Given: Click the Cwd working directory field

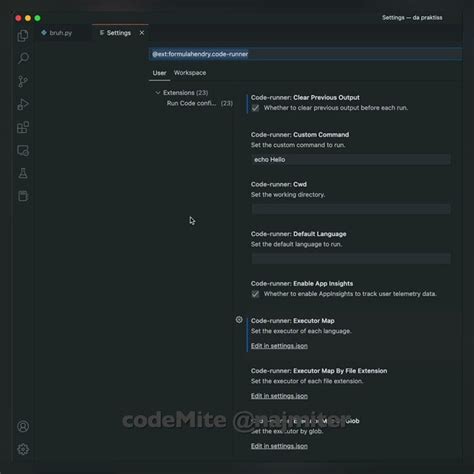Looking at the screenshot, I should 351,209.
